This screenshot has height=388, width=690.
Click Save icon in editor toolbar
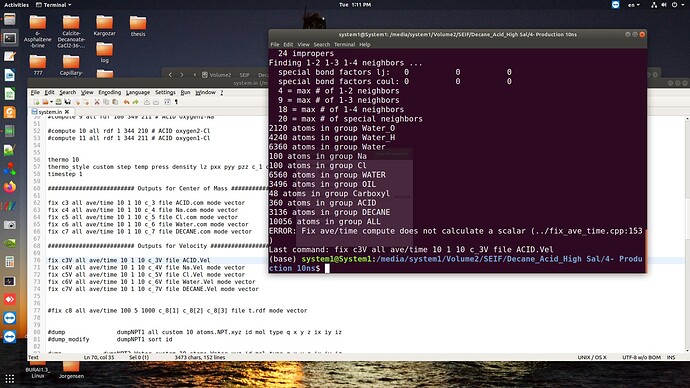point(58,102)
